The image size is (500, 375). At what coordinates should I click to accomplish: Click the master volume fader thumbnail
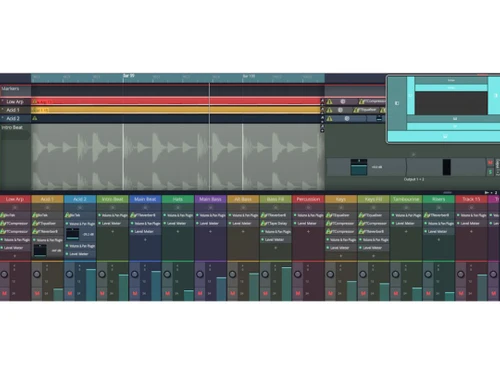[x=359, y=167]
